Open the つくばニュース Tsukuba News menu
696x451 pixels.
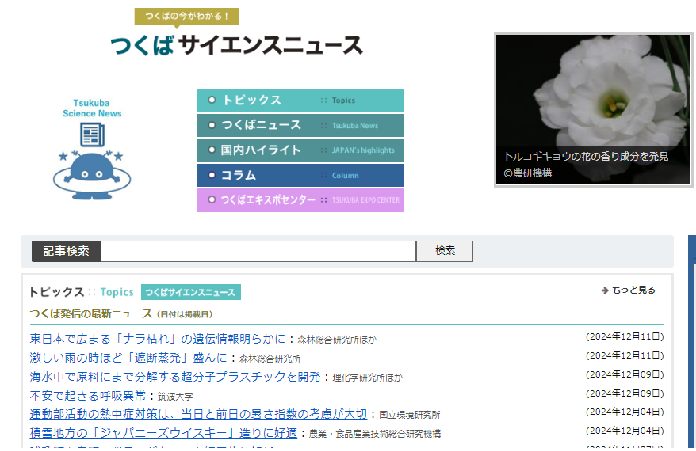pos(301,125)
